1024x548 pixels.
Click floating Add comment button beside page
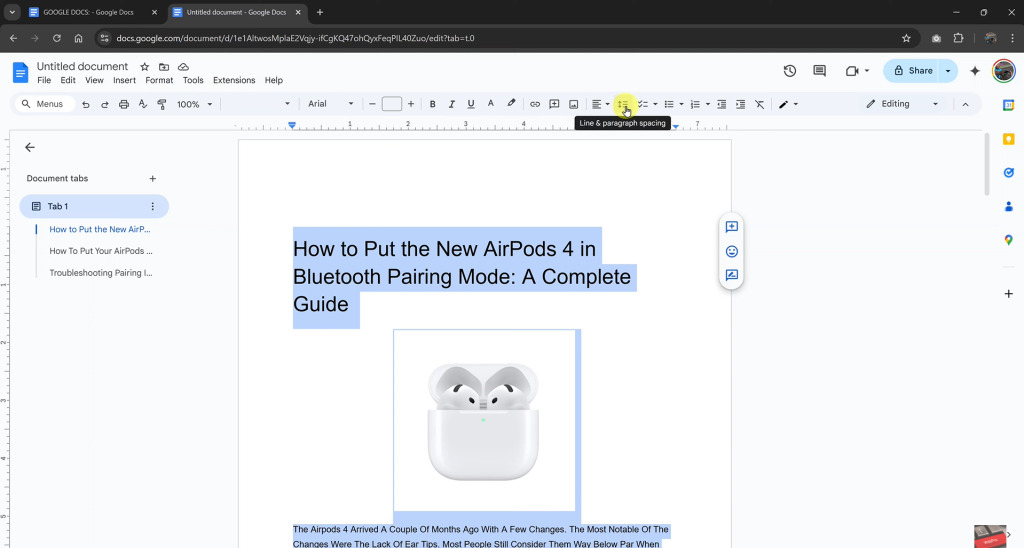coord(731,227)
